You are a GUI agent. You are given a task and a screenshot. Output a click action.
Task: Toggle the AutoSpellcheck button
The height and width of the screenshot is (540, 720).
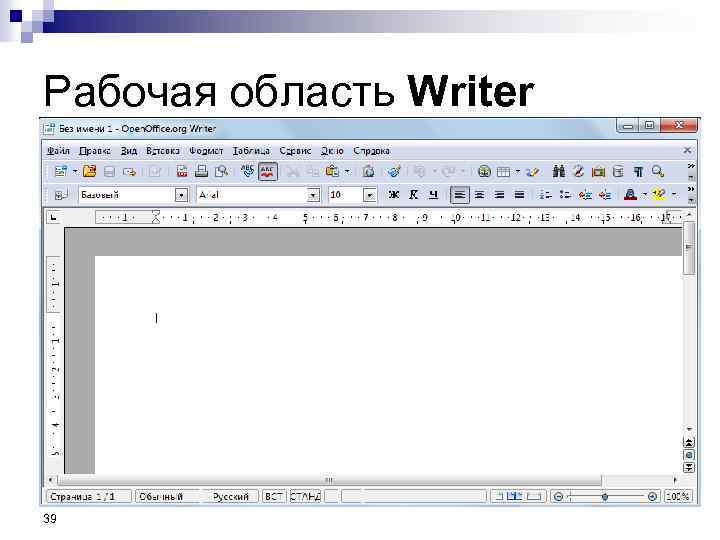point(268,172)
